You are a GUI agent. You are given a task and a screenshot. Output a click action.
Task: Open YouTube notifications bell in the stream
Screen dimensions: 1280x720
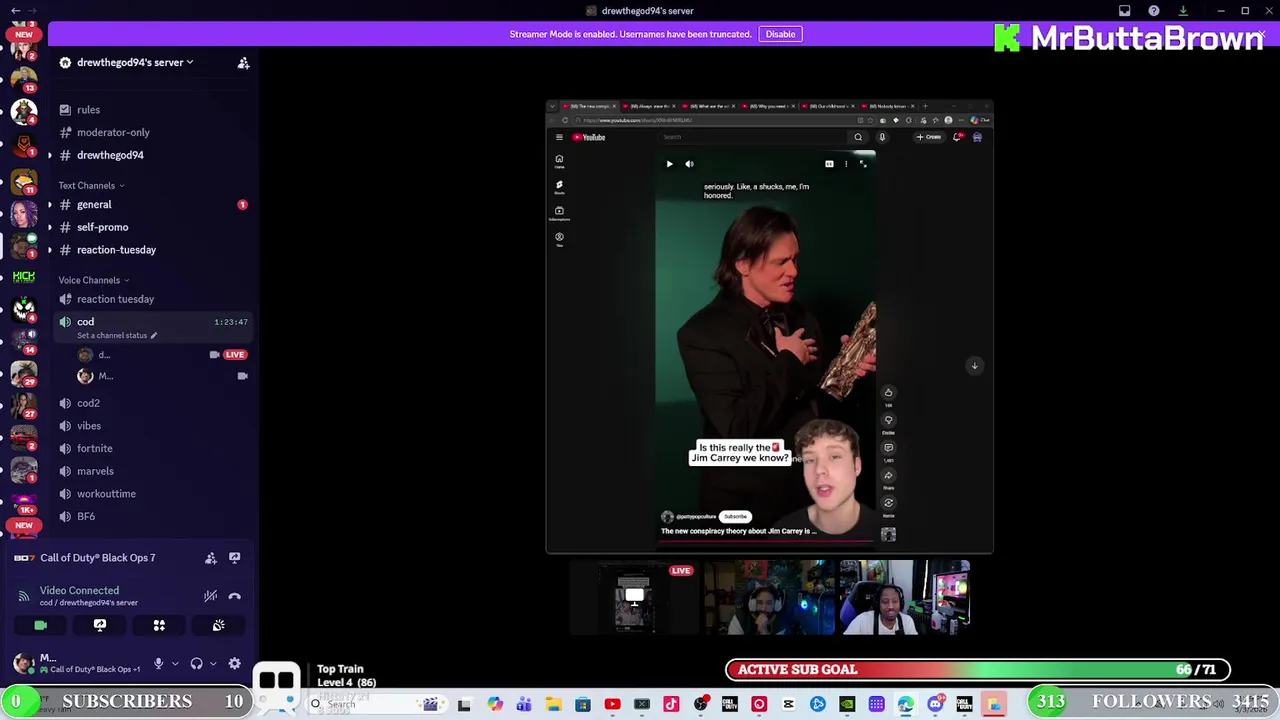point(957,137)
